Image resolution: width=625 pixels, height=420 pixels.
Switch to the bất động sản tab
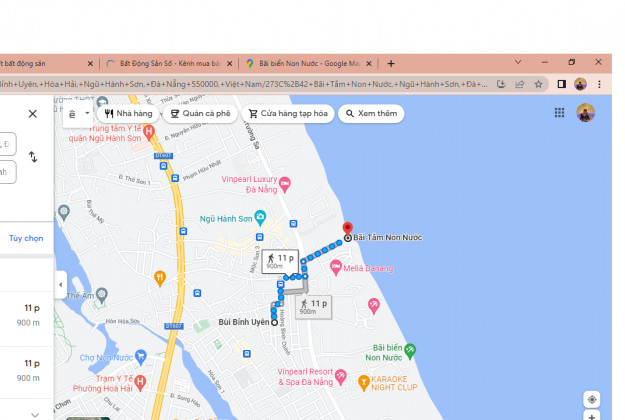44,63
